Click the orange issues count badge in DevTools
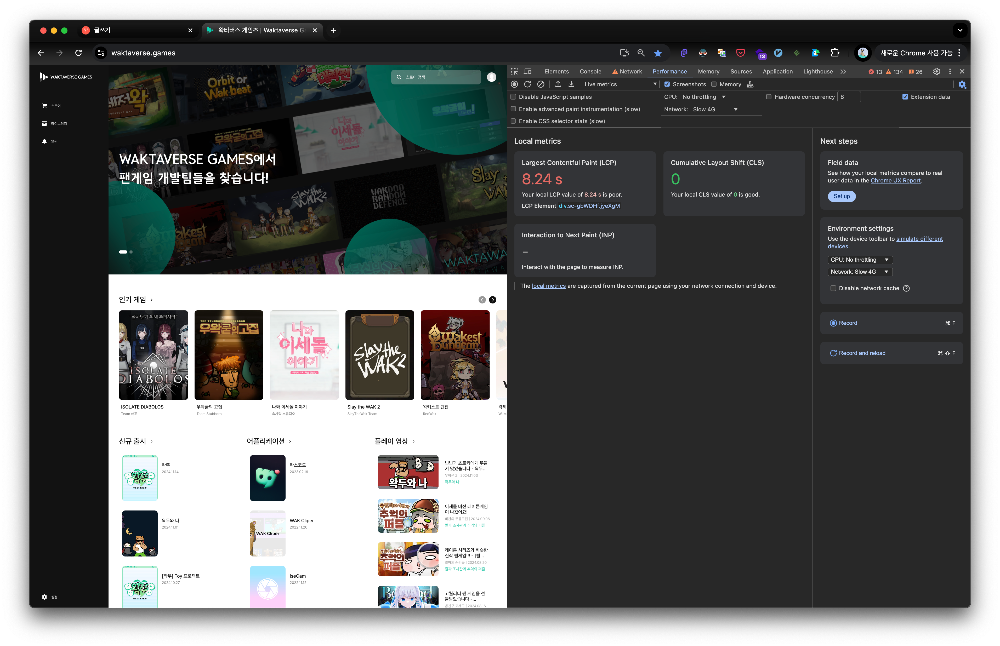1000x646 pixels. (x=915, y=71)
